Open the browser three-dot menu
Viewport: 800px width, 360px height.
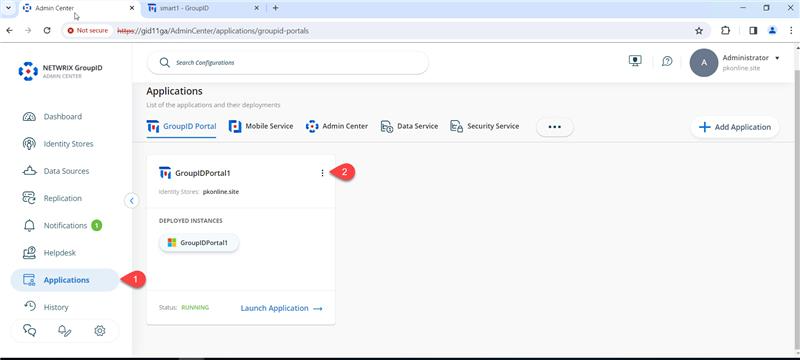click(791, 31)
